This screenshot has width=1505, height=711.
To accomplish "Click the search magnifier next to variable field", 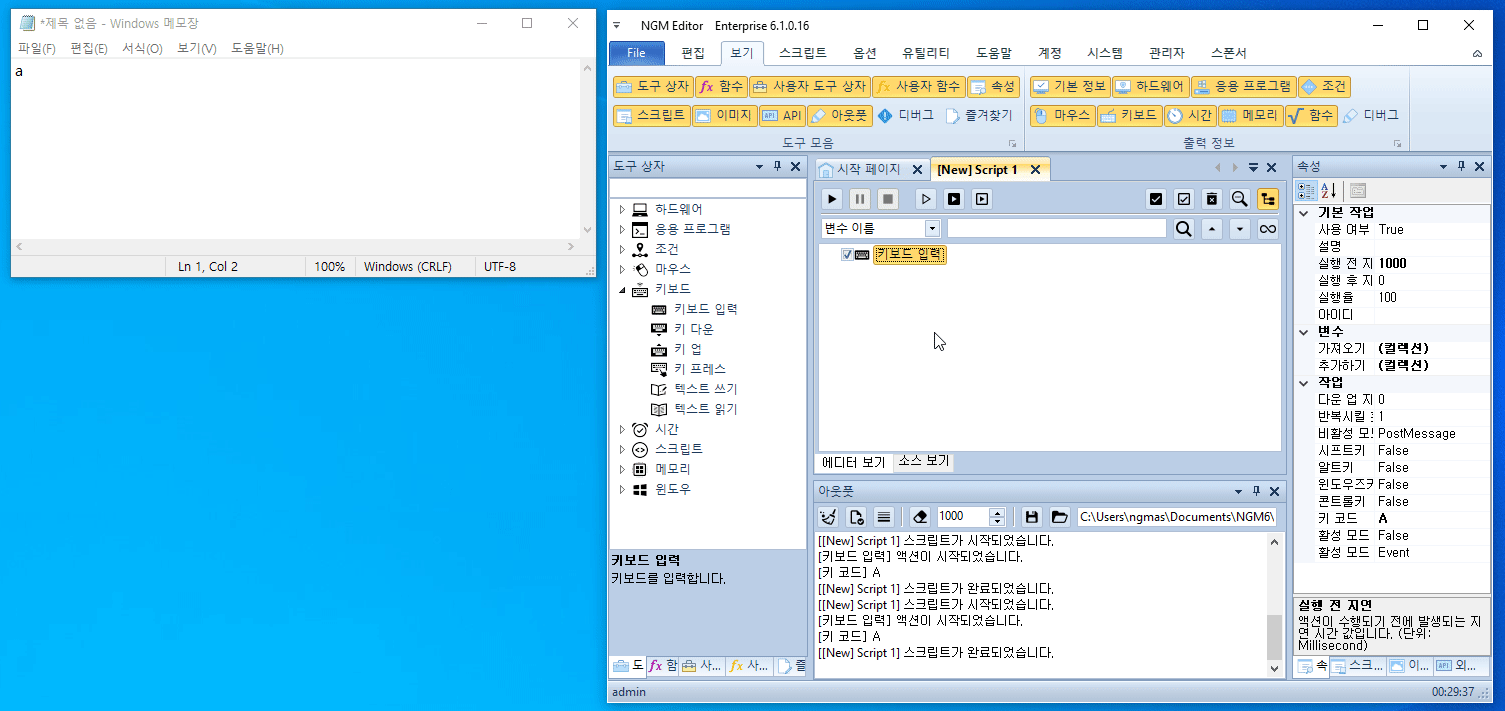I will click(x=1184, y=229).
